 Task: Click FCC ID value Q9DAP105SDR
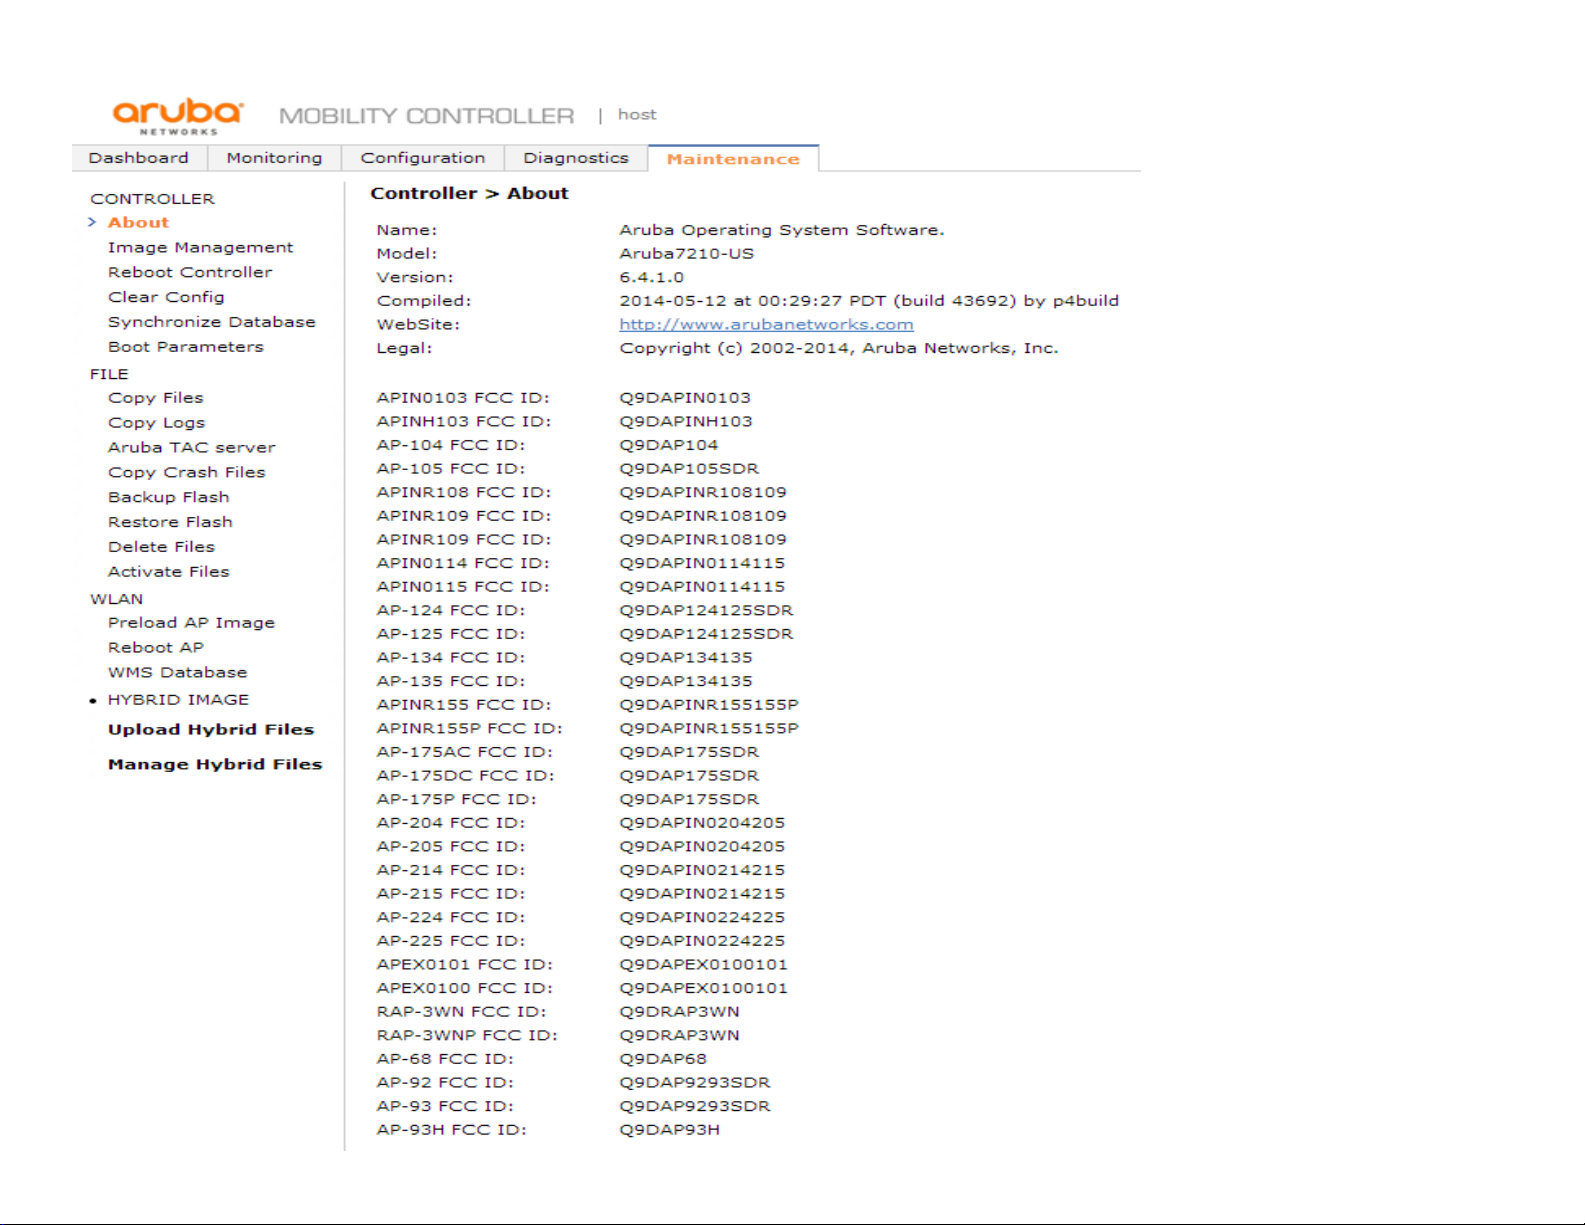[x=689, y=469]
